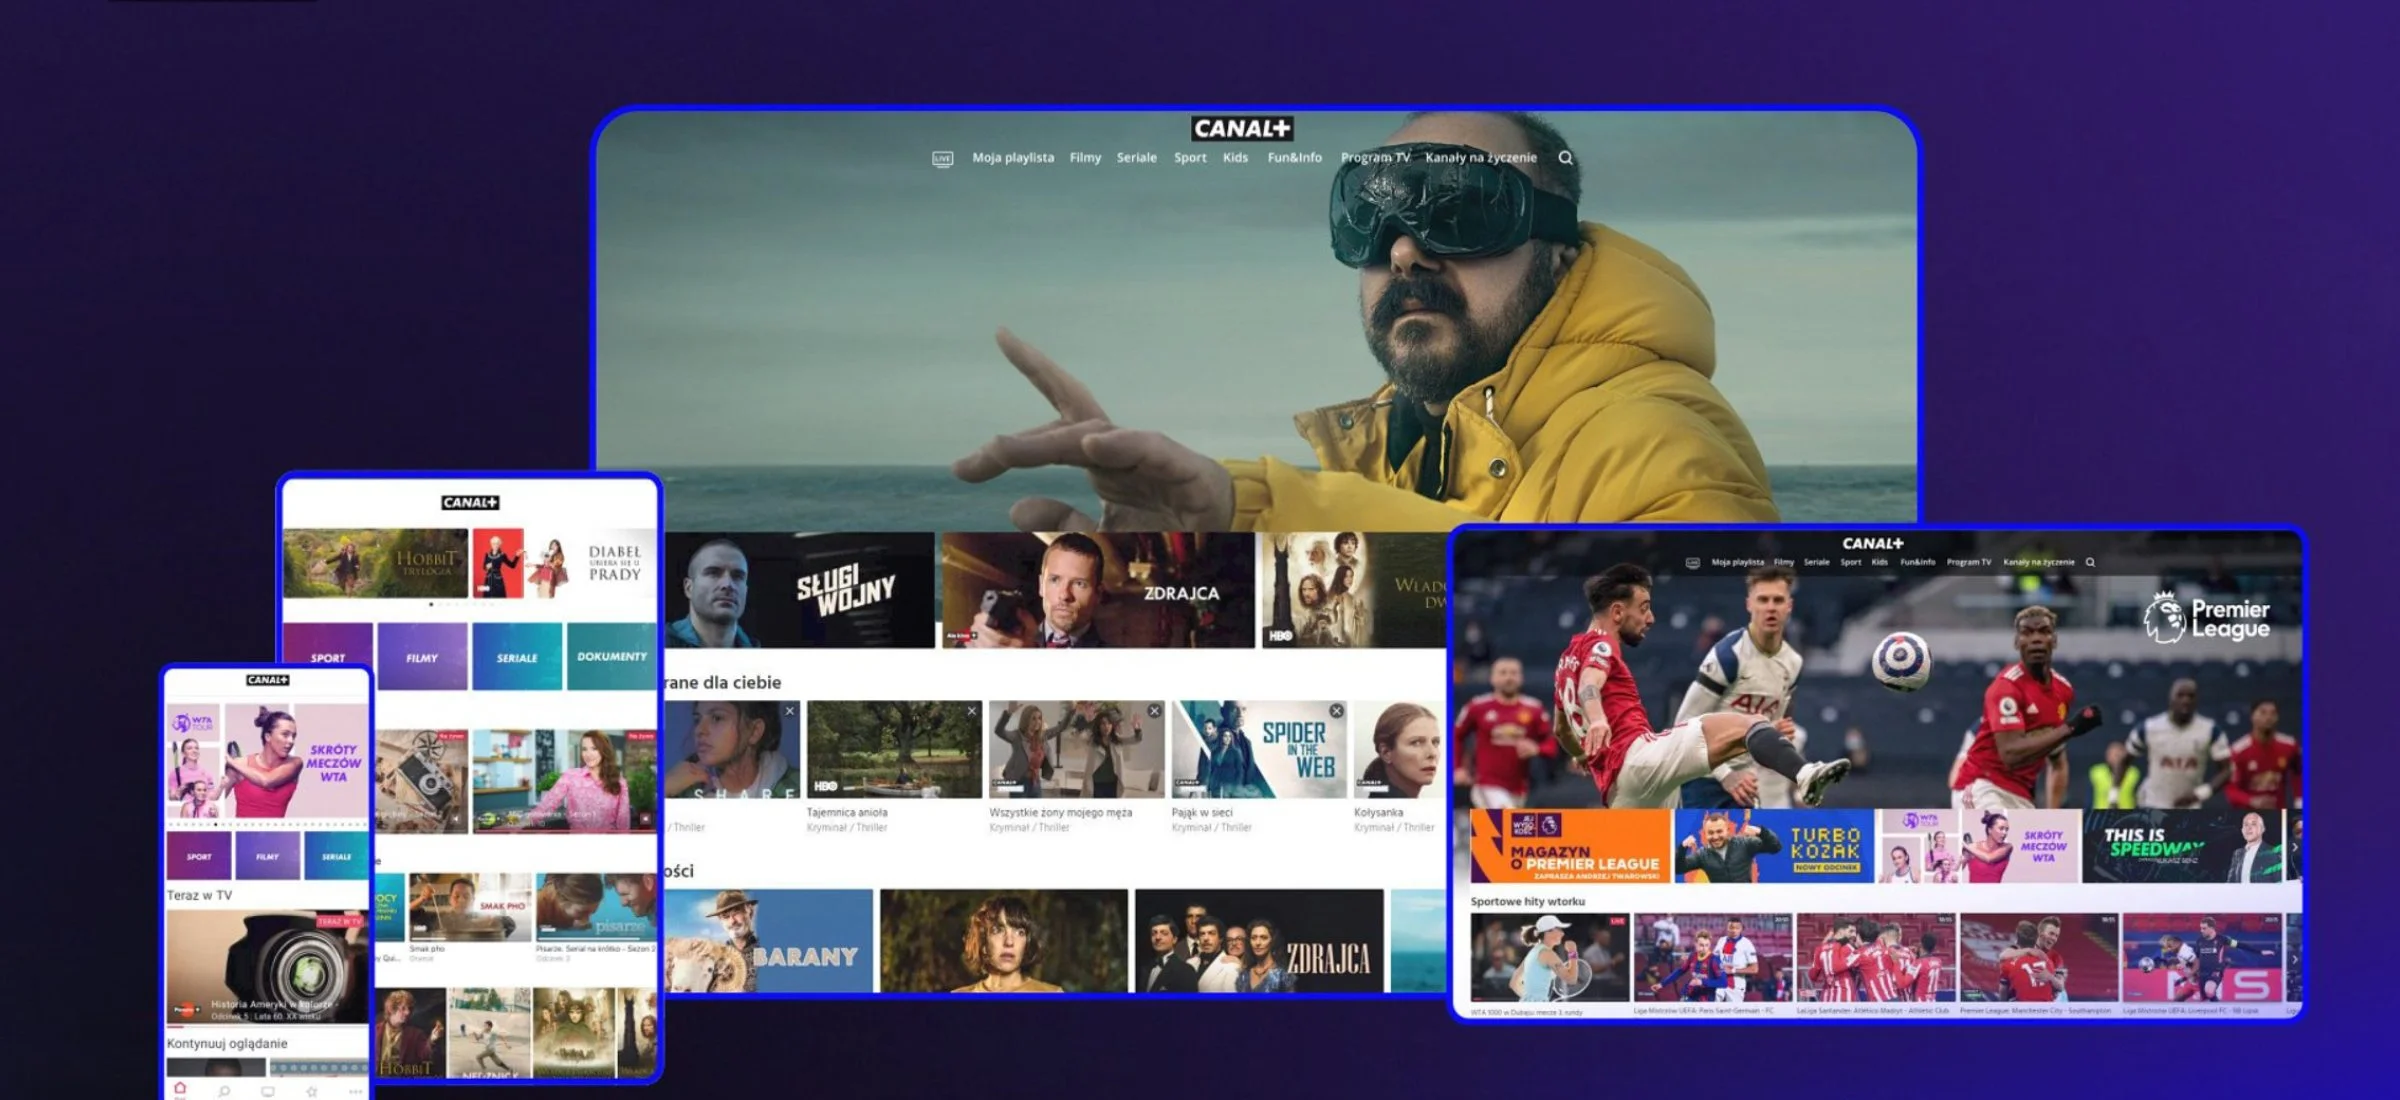
Task: Open Fun&Info in the main menu
Action: [1295, 158]
